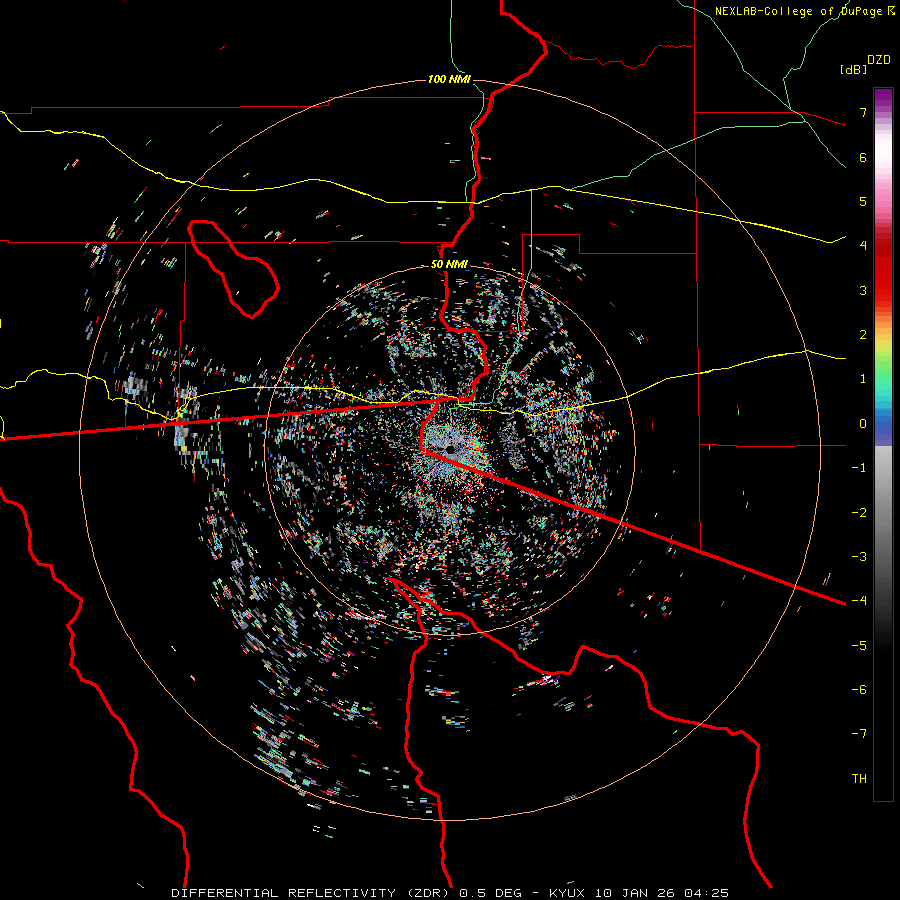Click the black radar site dot at the center

pos(451,449)
